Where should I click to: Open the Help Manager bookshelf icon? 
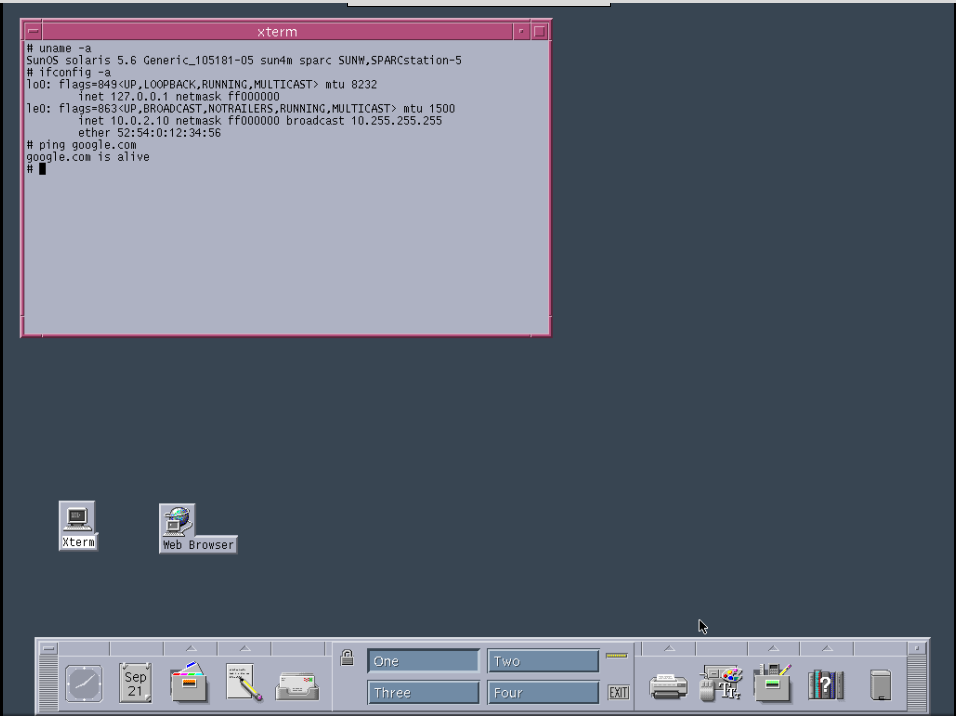tap(826, 684)
